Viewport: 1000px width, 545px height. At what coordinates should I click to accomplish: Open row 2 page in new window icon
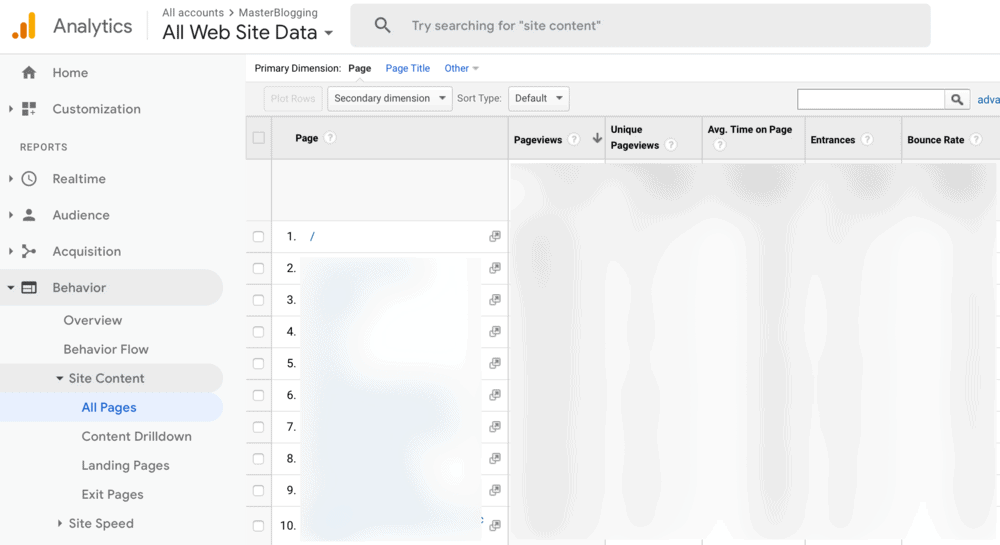(x=494, y=268)
